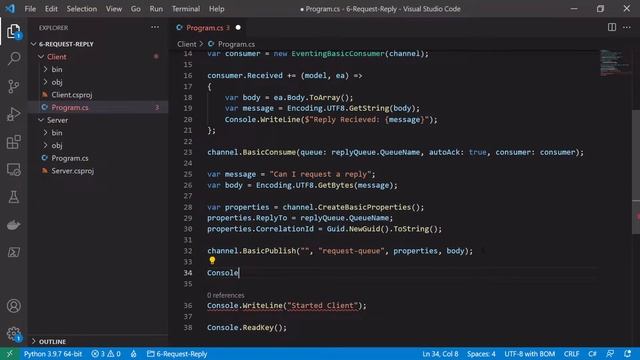Expand the Server bin folder
Screen dimensions: 640x360
click(98, 133)
